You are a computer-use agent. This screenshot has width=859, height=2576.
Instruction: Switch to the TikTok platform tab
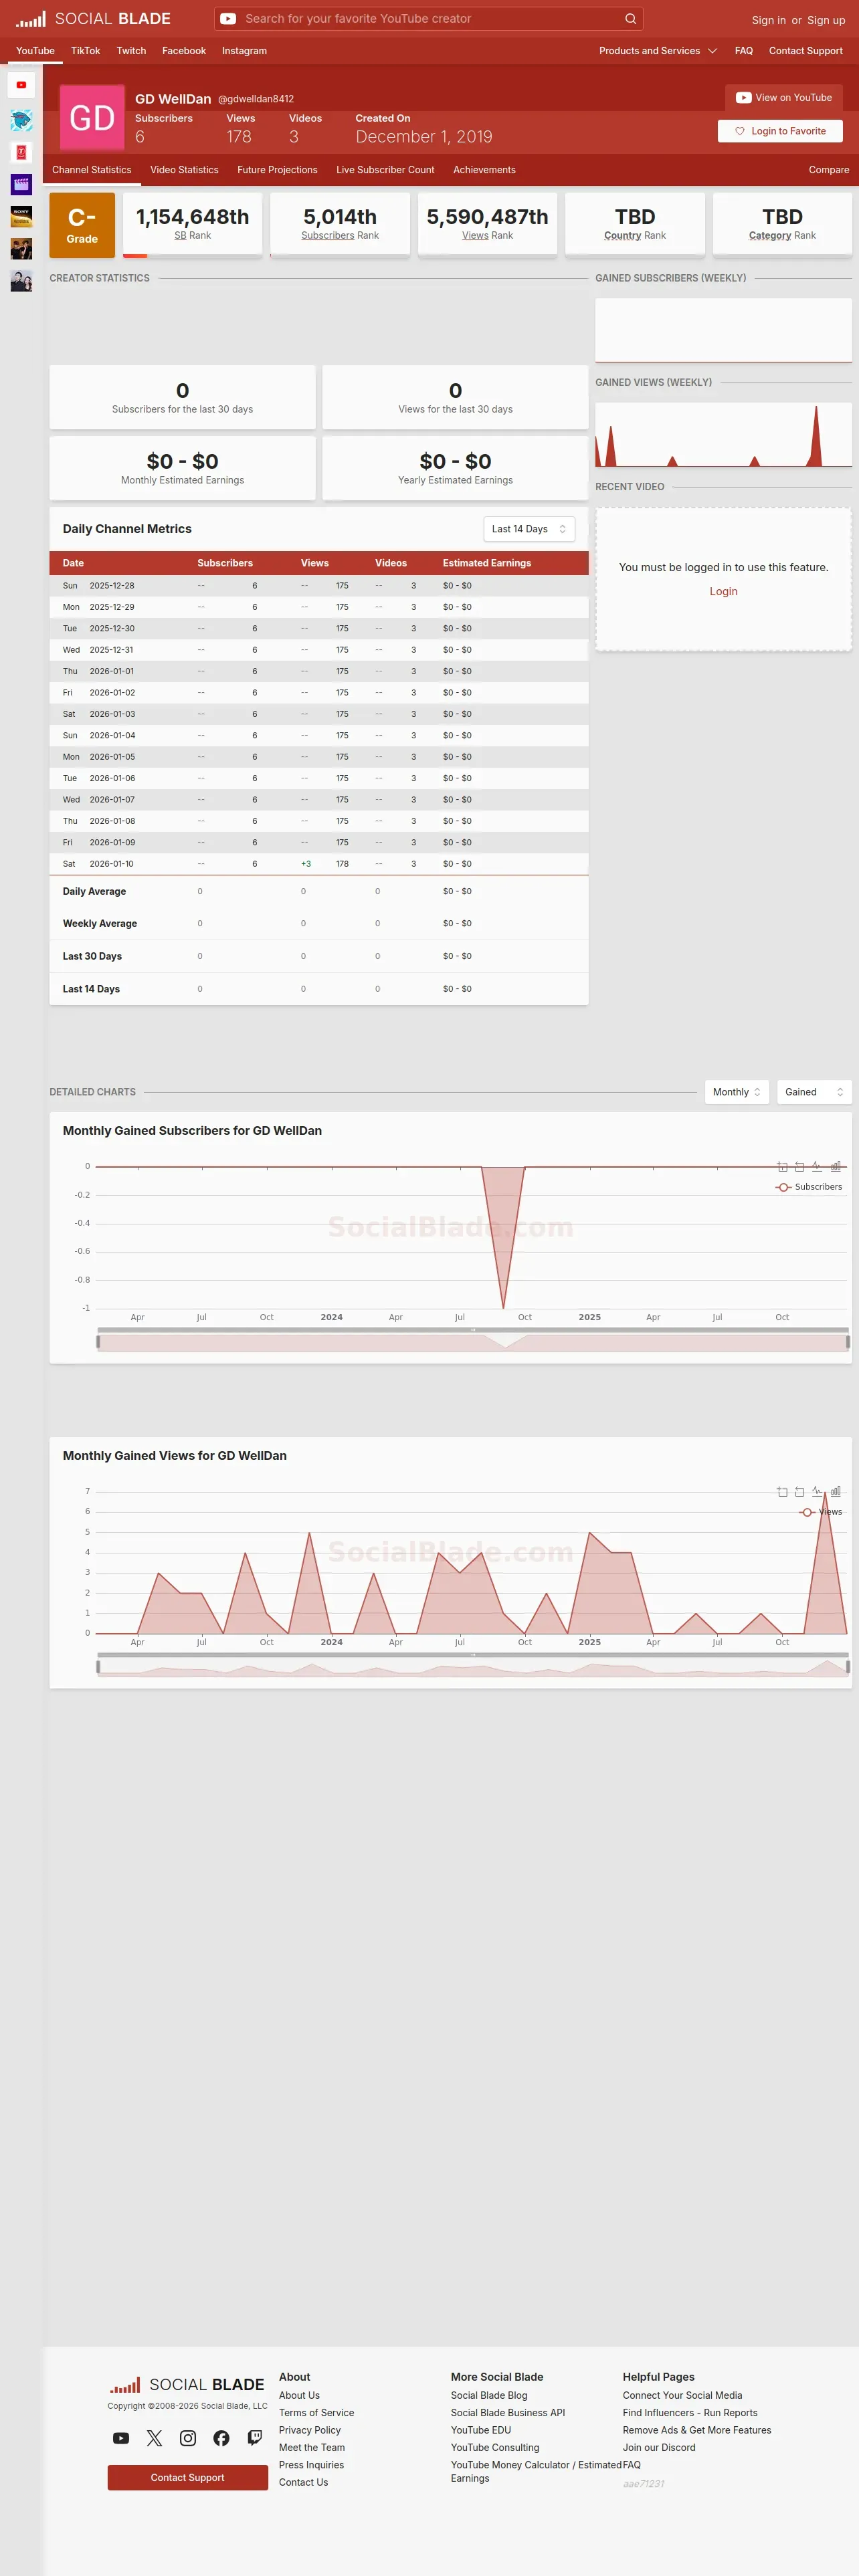point(85,51)
